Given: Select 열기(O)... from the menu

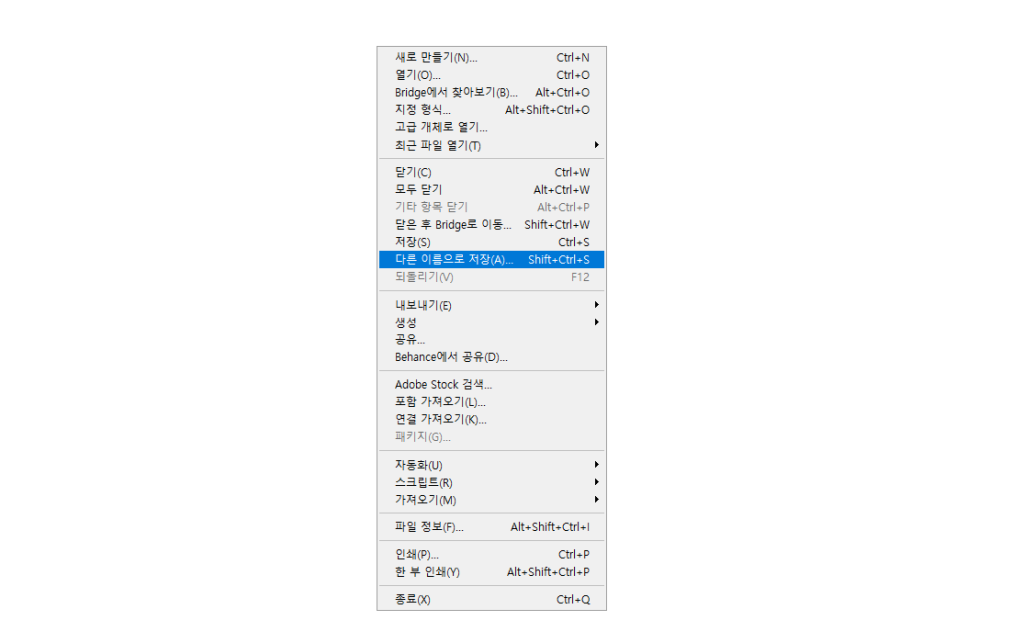Looking at the screenshot, I should coord(491,75).
